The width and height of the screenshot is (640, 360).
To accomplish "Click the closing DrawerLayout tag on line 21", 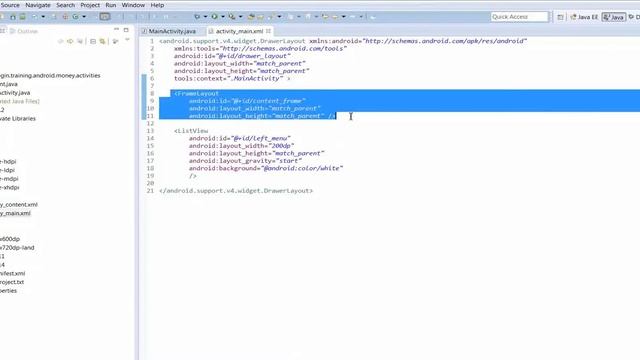I will click(x=236, y=191).
